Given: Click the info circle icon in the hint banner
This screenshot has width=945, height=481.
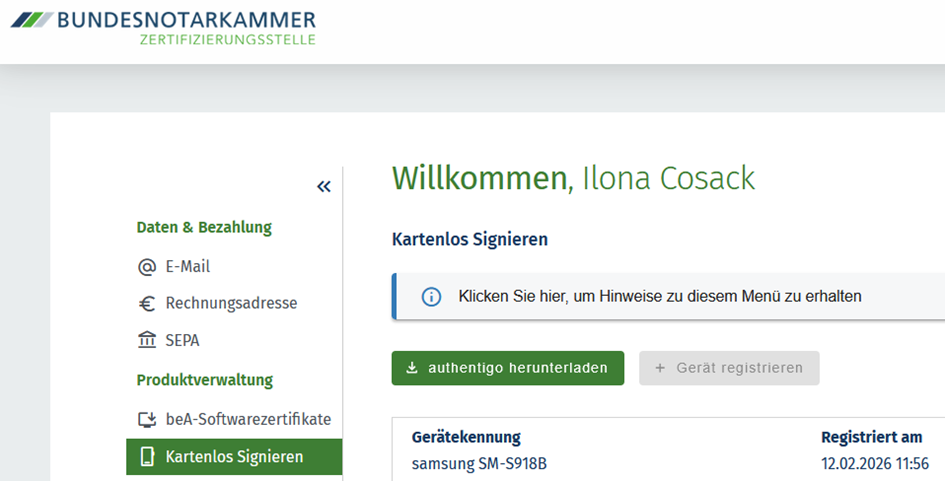Looking at the screenshot, I should click(431, 297).
